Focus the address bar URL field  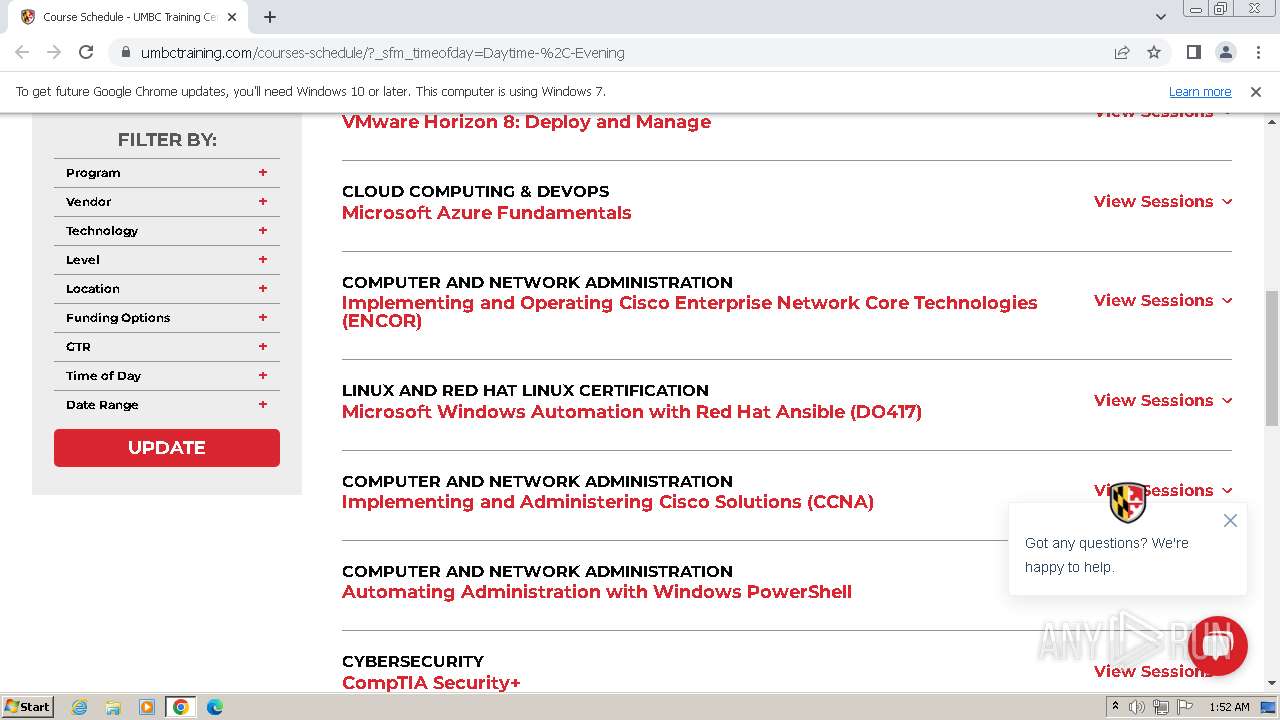coord(610,52)
